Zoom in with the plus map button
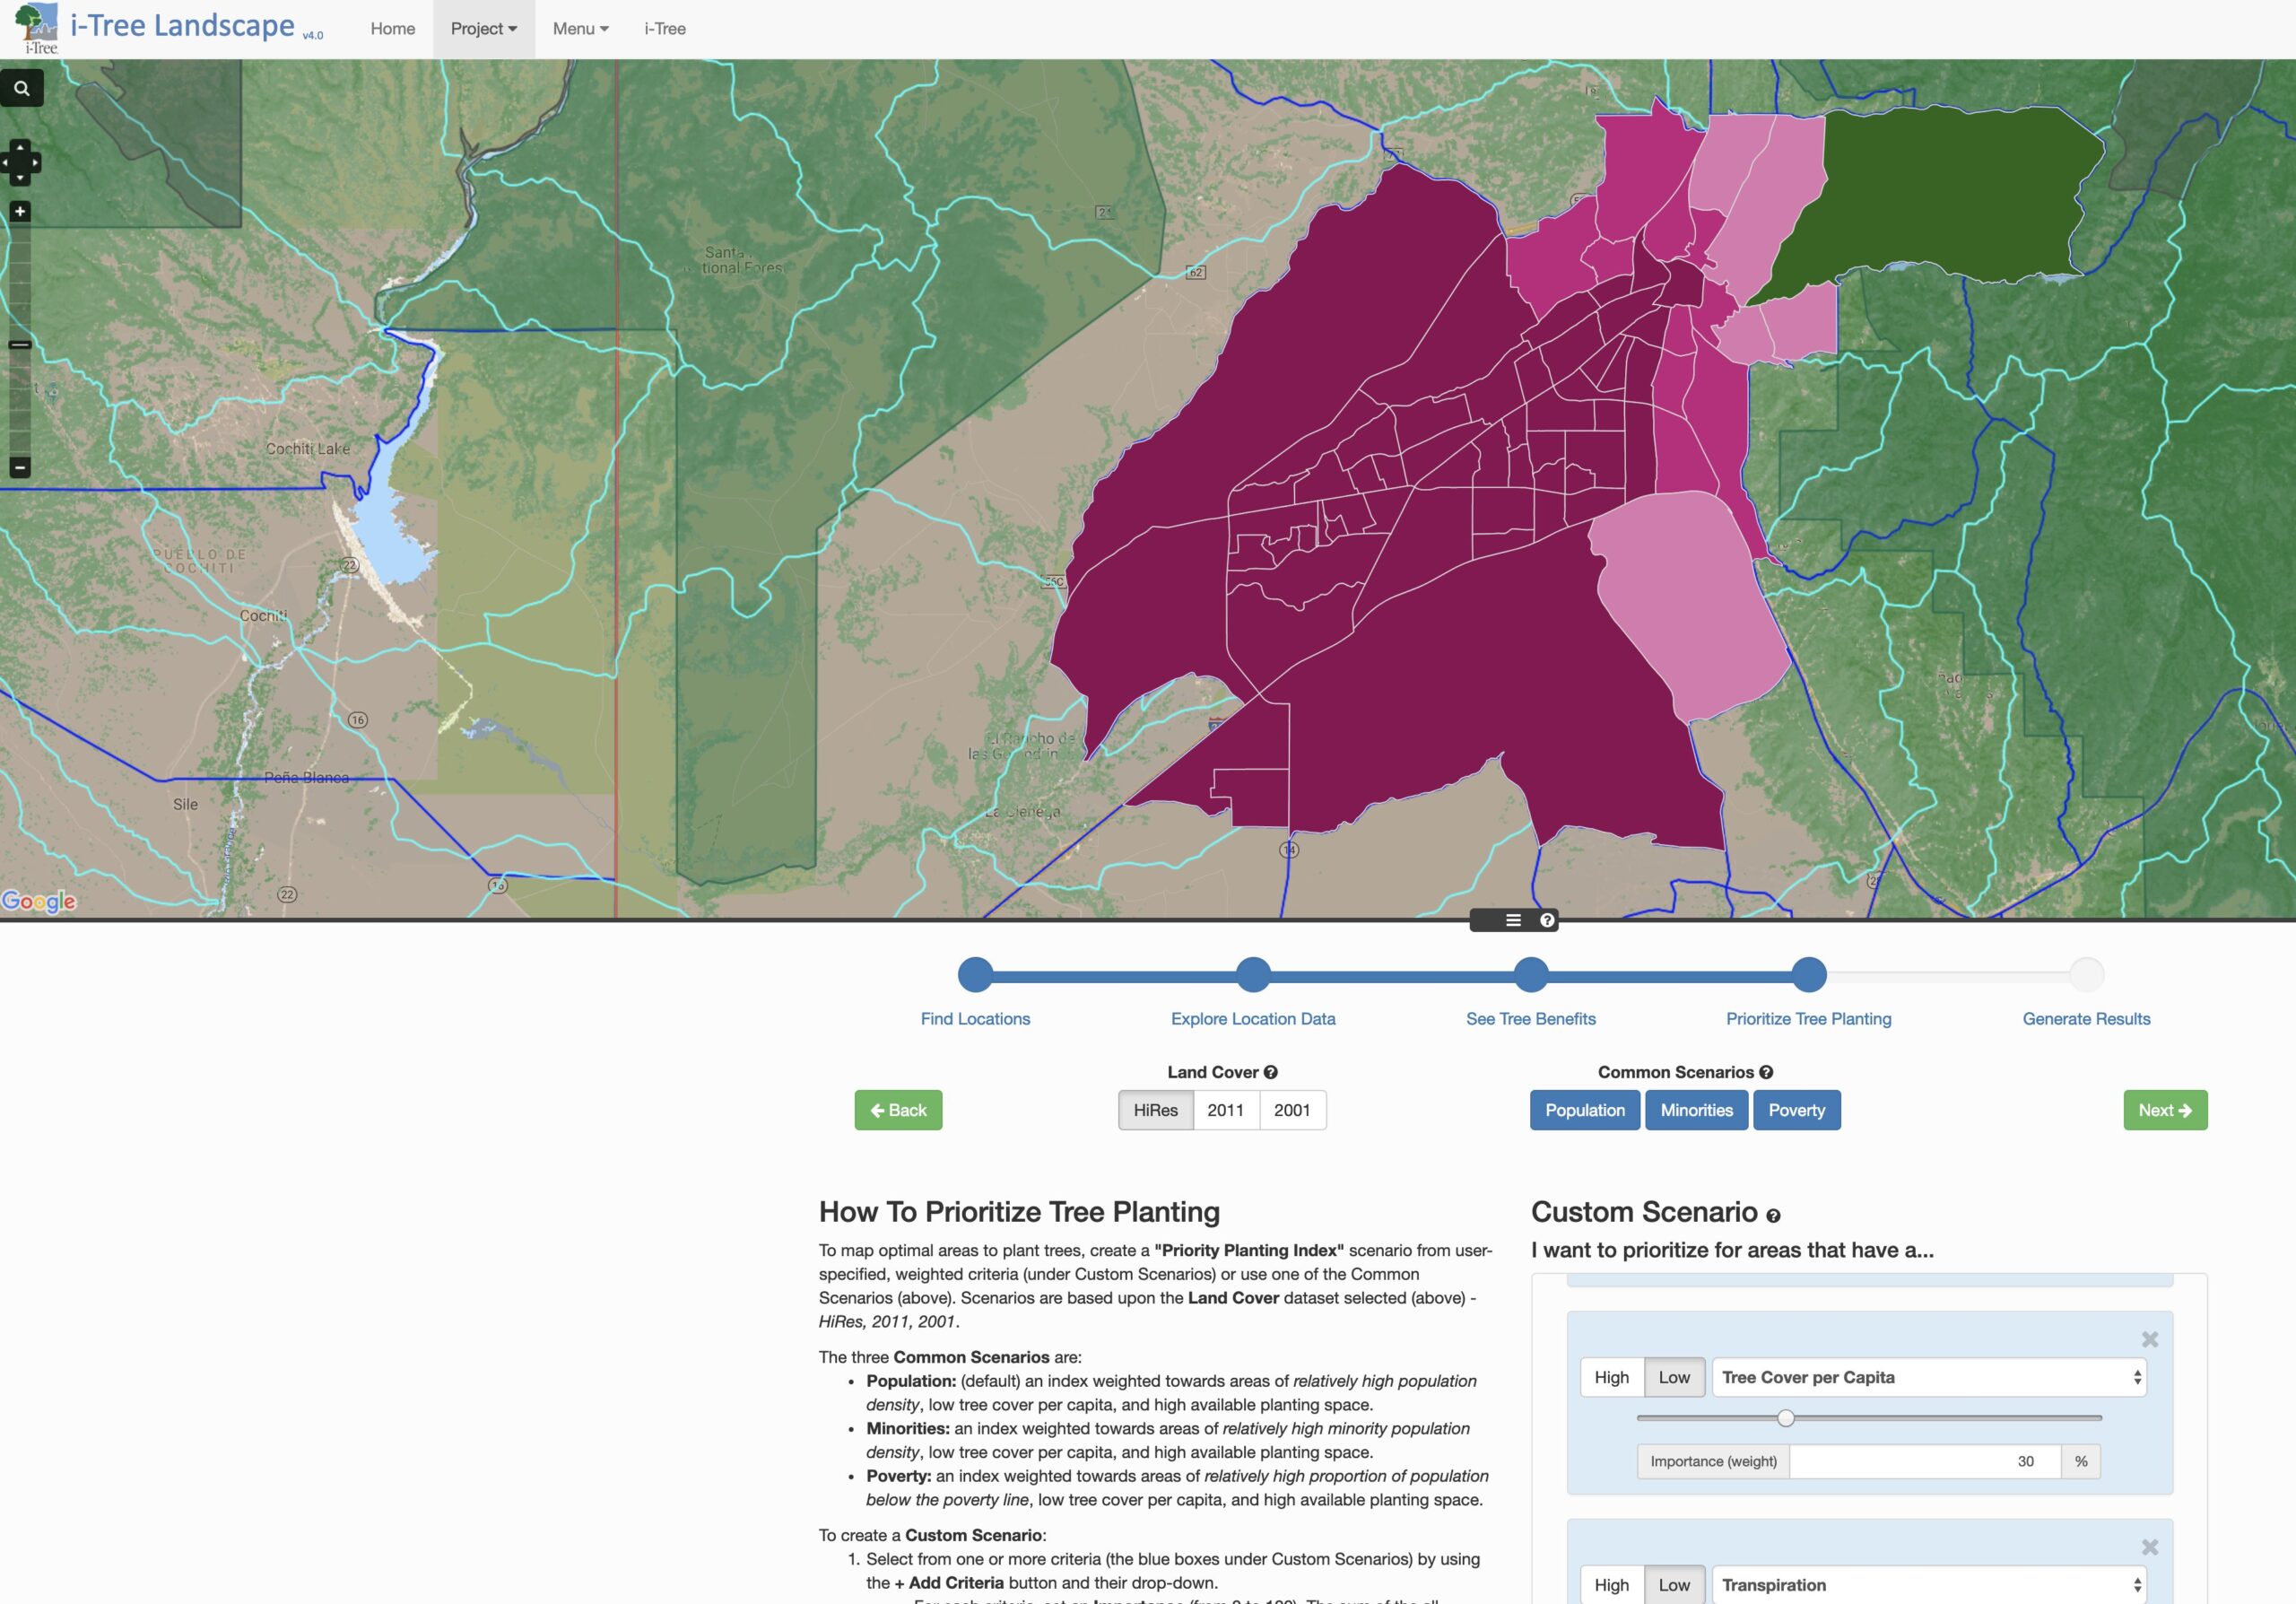The image size is (2296, 1604). coord(20,211)
